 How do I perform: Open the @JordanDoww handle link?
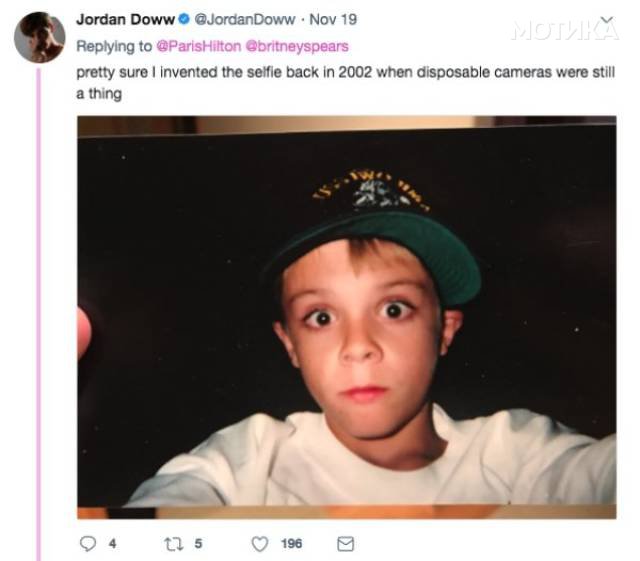(244, 19)
